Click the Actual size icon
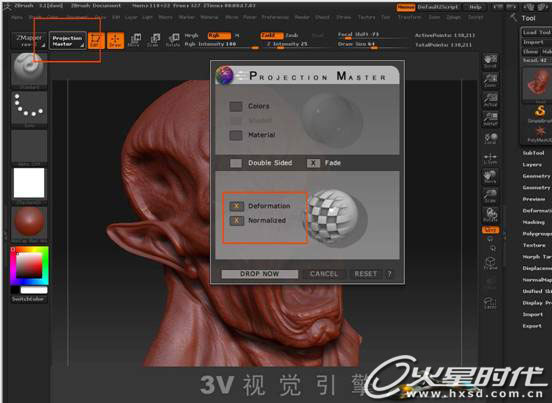Image resolution: width=552 pixels, height=403 pixels. point(490,100)
